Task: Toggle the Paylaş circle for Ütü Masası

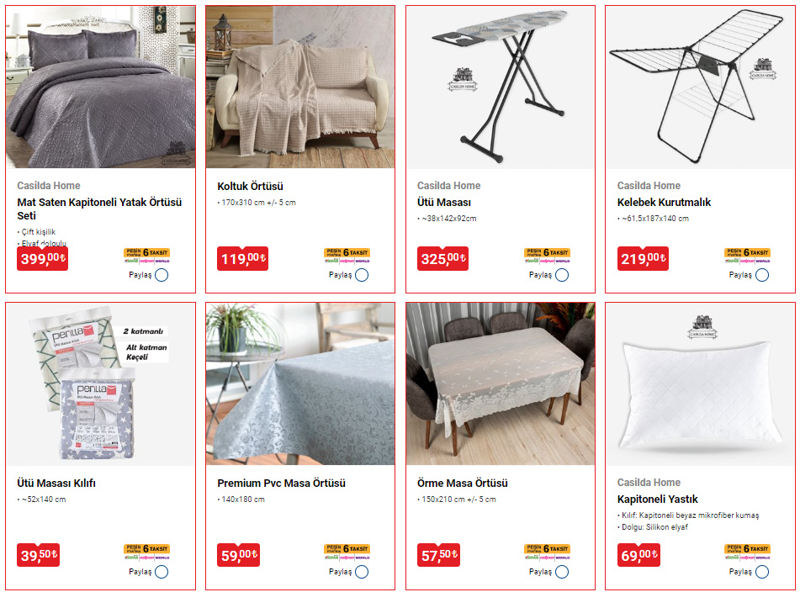Action: click(562, 275)
